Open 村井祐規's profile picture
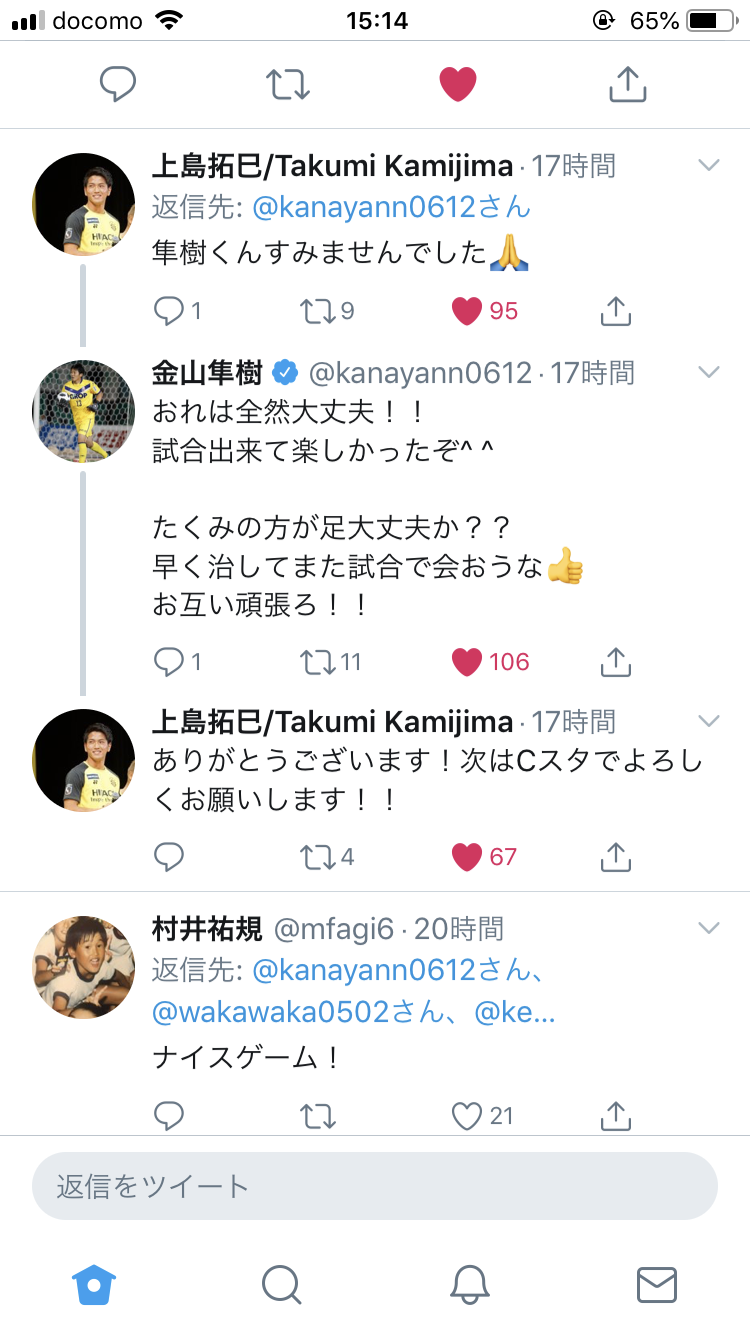Image resolution: width=750 pixels, height=1334 pixels. click(x=84, y=967)
